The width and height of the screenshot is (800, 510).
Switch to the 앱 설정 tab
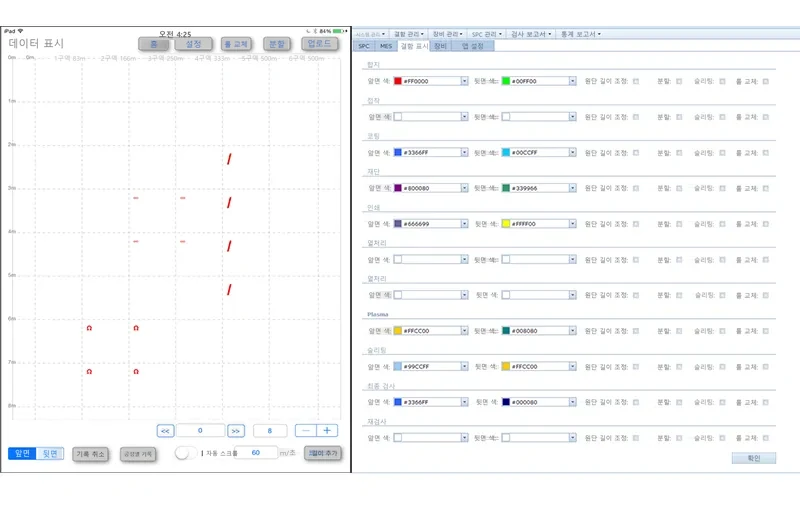pos(472,46)
